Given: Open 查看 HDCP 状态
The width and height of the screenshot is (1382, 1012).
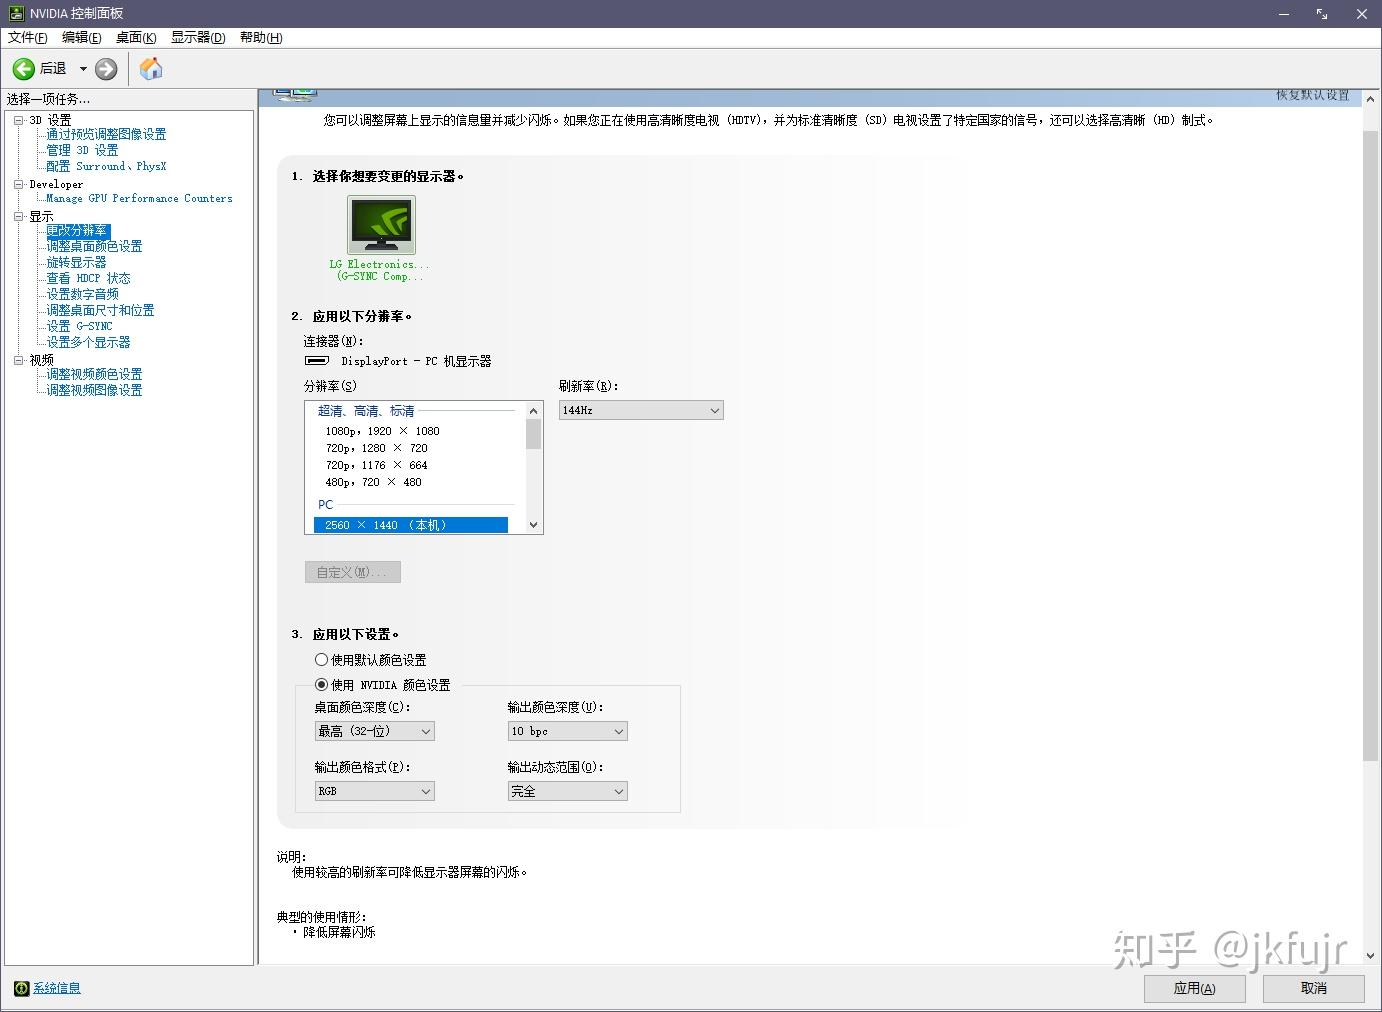Looking at the screenshot, I should (x=88, y=278).
